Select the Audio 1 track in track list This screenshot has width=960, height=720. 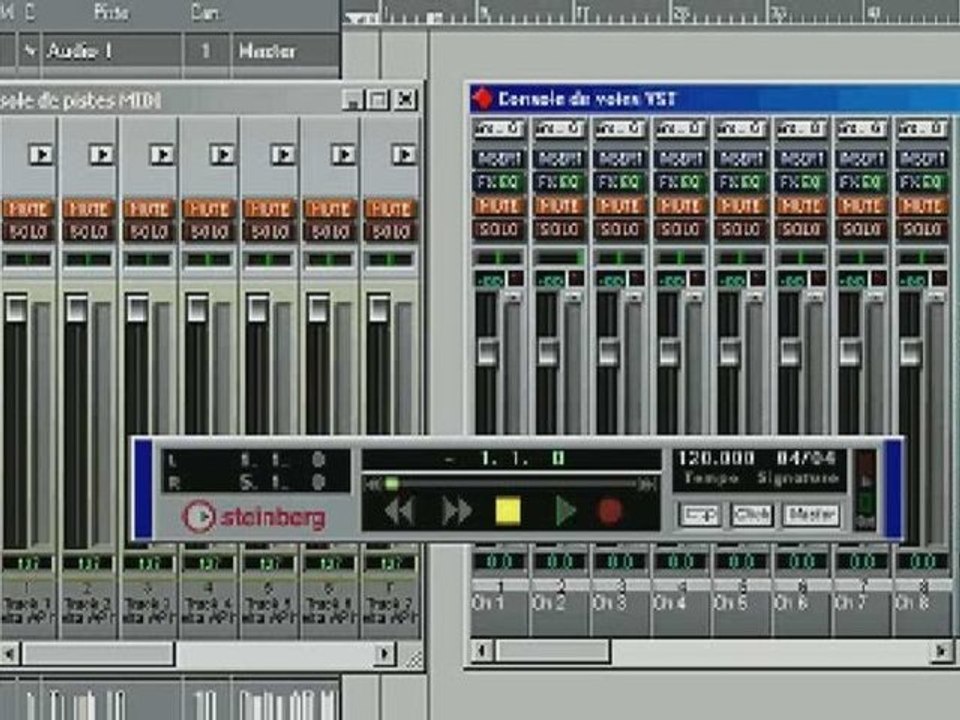tap(80, 51)
